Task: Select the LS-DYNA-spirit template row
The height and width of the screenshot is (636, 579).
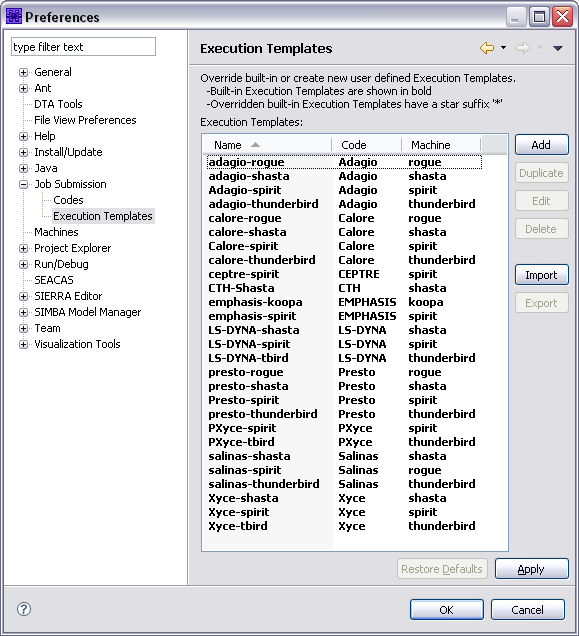Action: click(x=344, y=344)
